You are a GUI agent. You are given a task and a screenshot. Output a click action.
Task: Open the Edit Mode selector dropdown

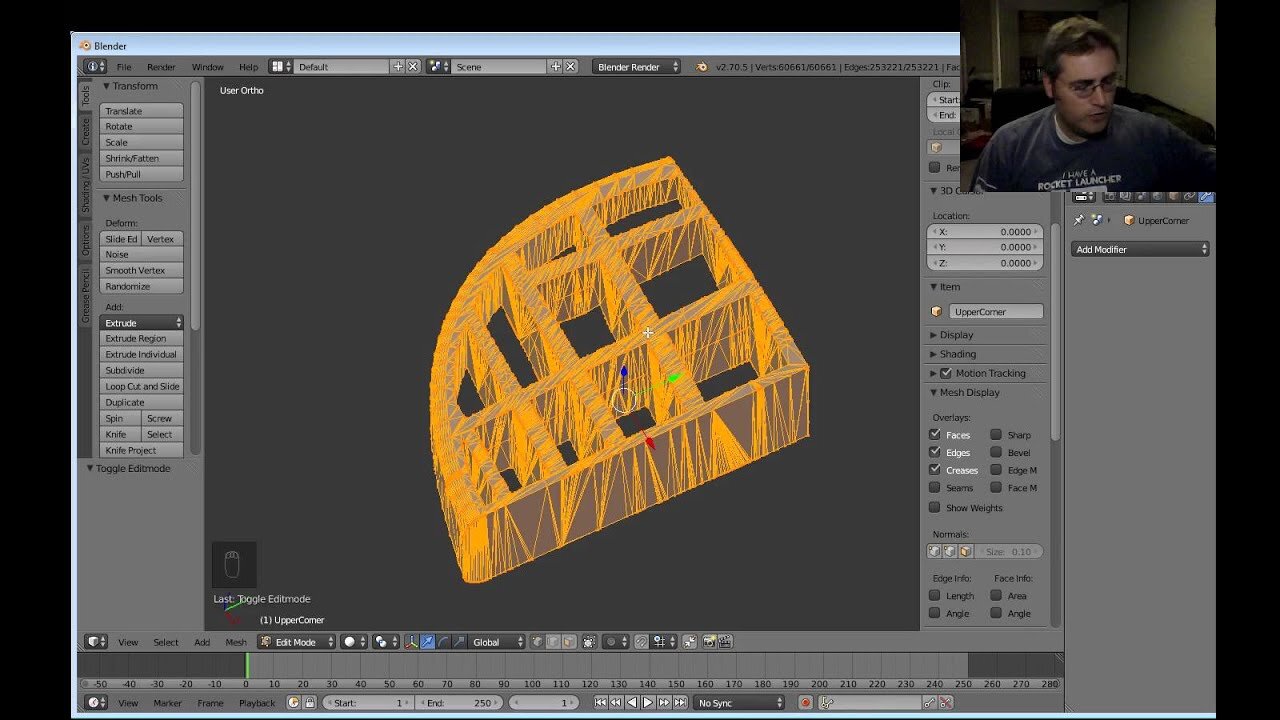click(x=297, y=642)
